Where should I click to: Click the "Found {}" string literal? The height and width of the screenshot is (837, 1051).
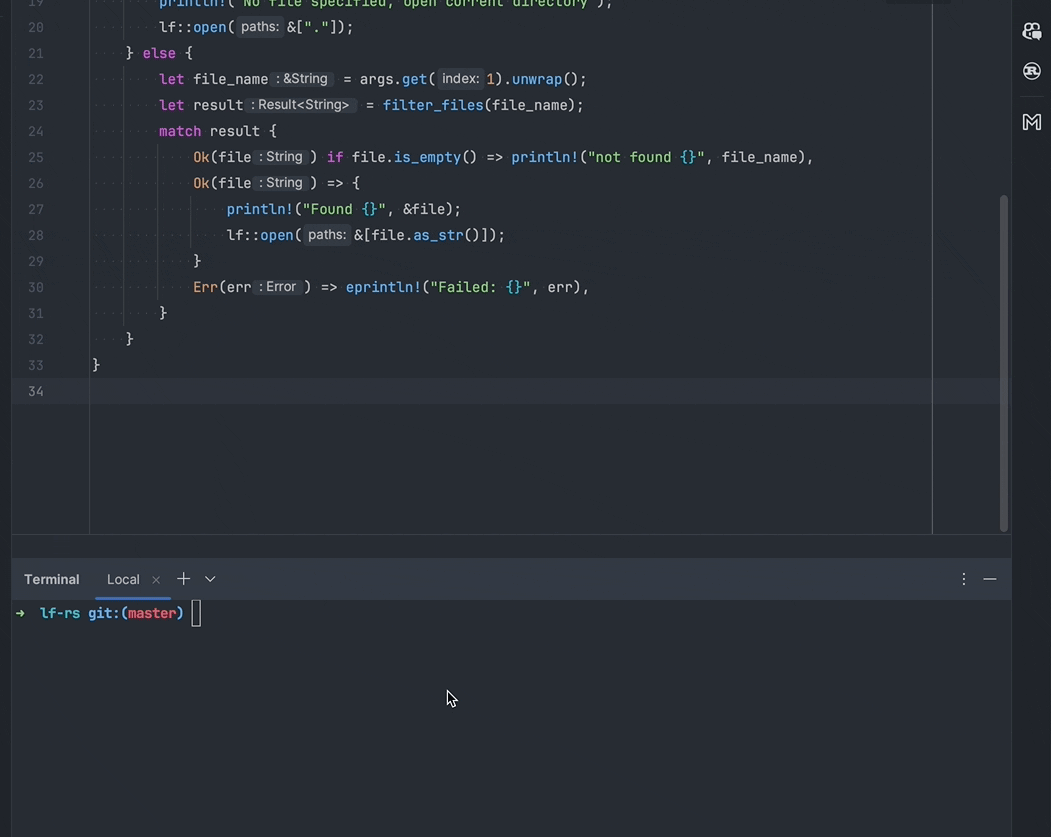click(x=345, y=209)
